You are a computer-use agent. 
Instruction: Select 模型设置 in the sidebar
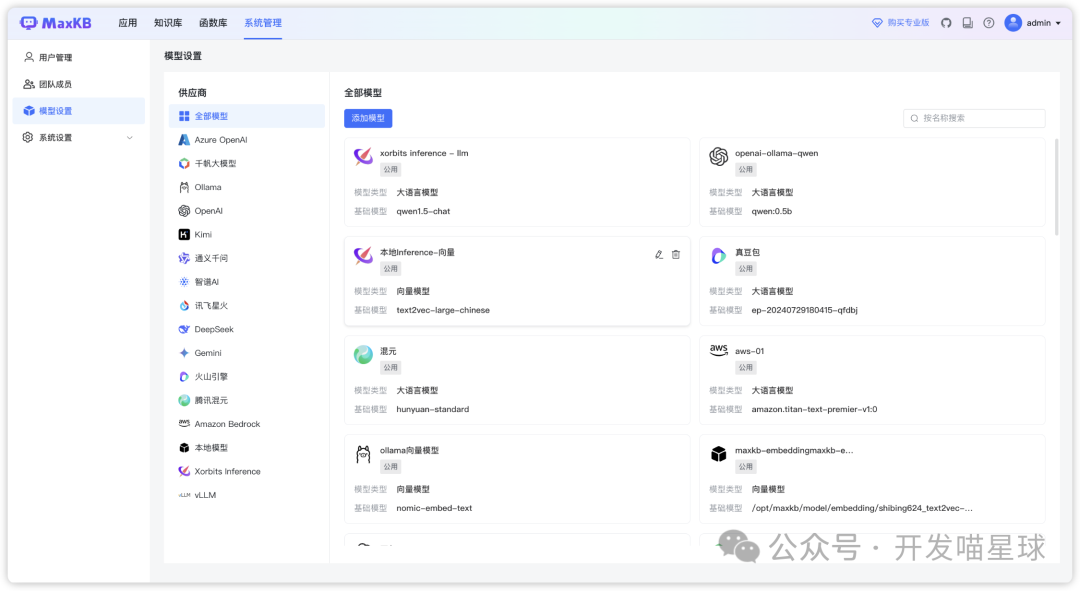pyautogui.click(x=79, y=111)
